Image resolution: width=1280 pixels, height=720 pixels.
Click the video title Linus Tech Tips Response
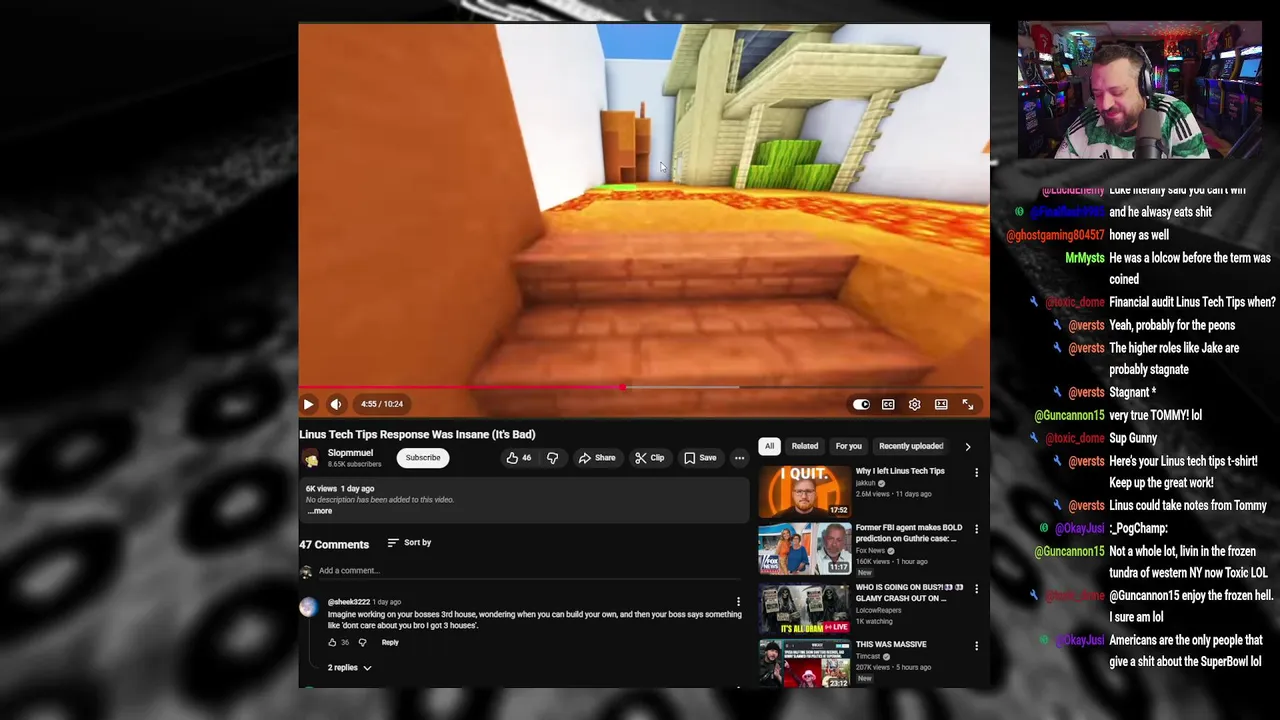pos(417,434)
